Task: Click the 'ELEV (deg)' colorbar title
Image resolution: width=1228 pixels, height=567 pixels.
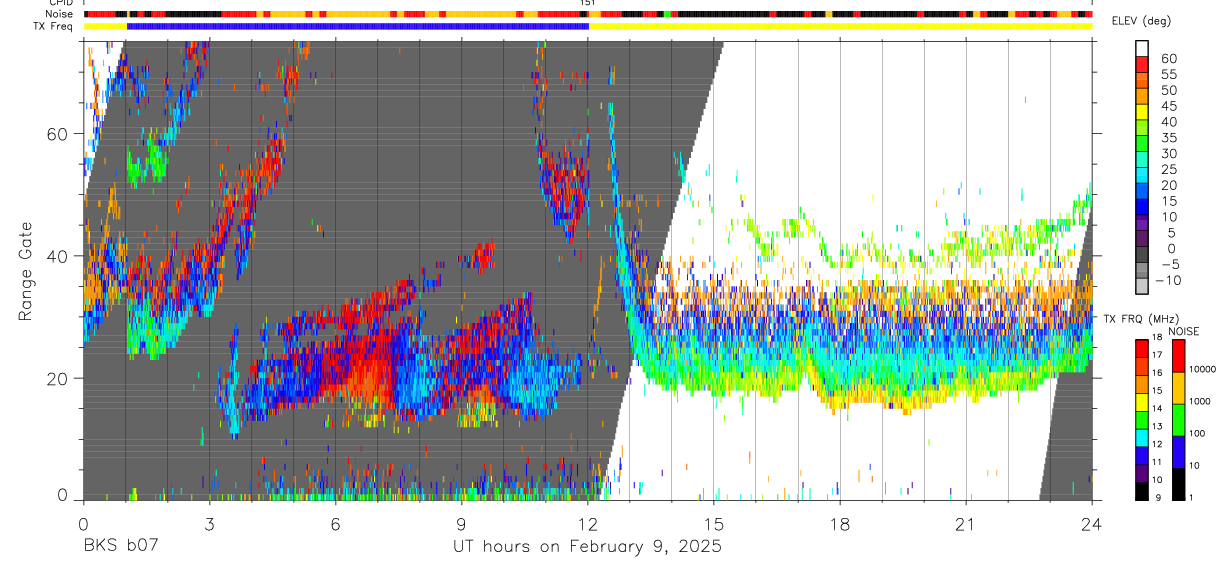Action: [1142, 21]
